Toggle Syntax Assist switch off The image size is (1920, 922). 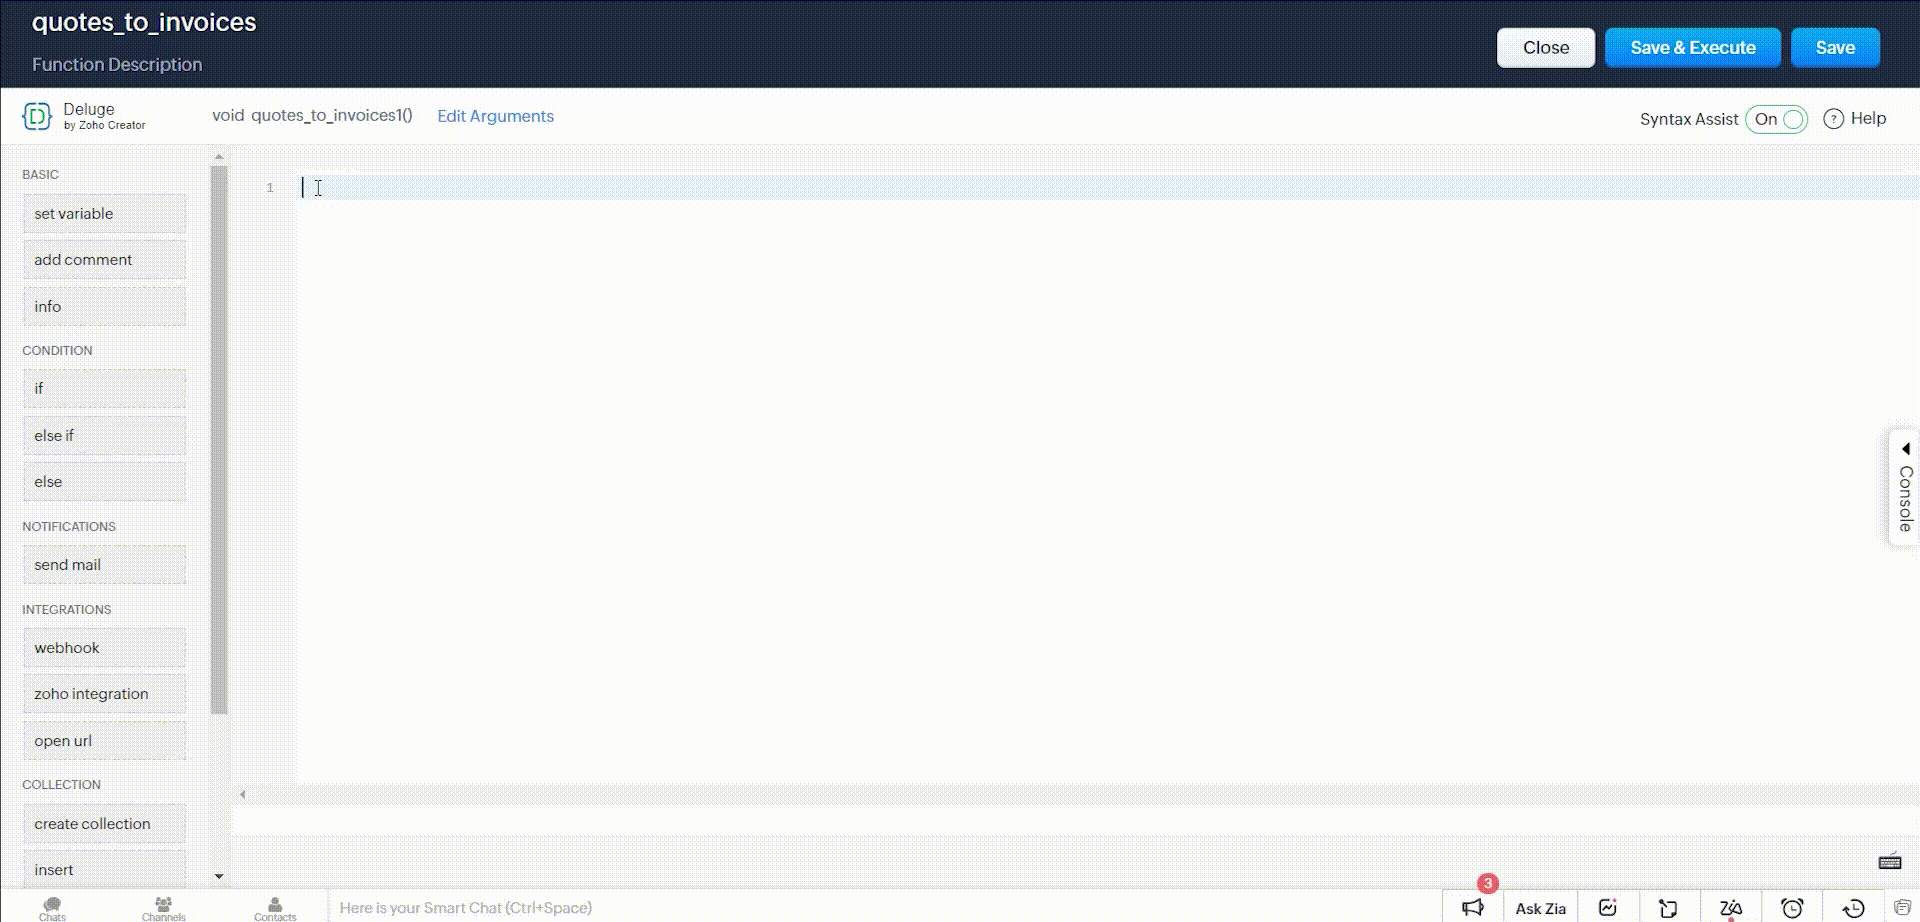click(x=1777, y=119)
